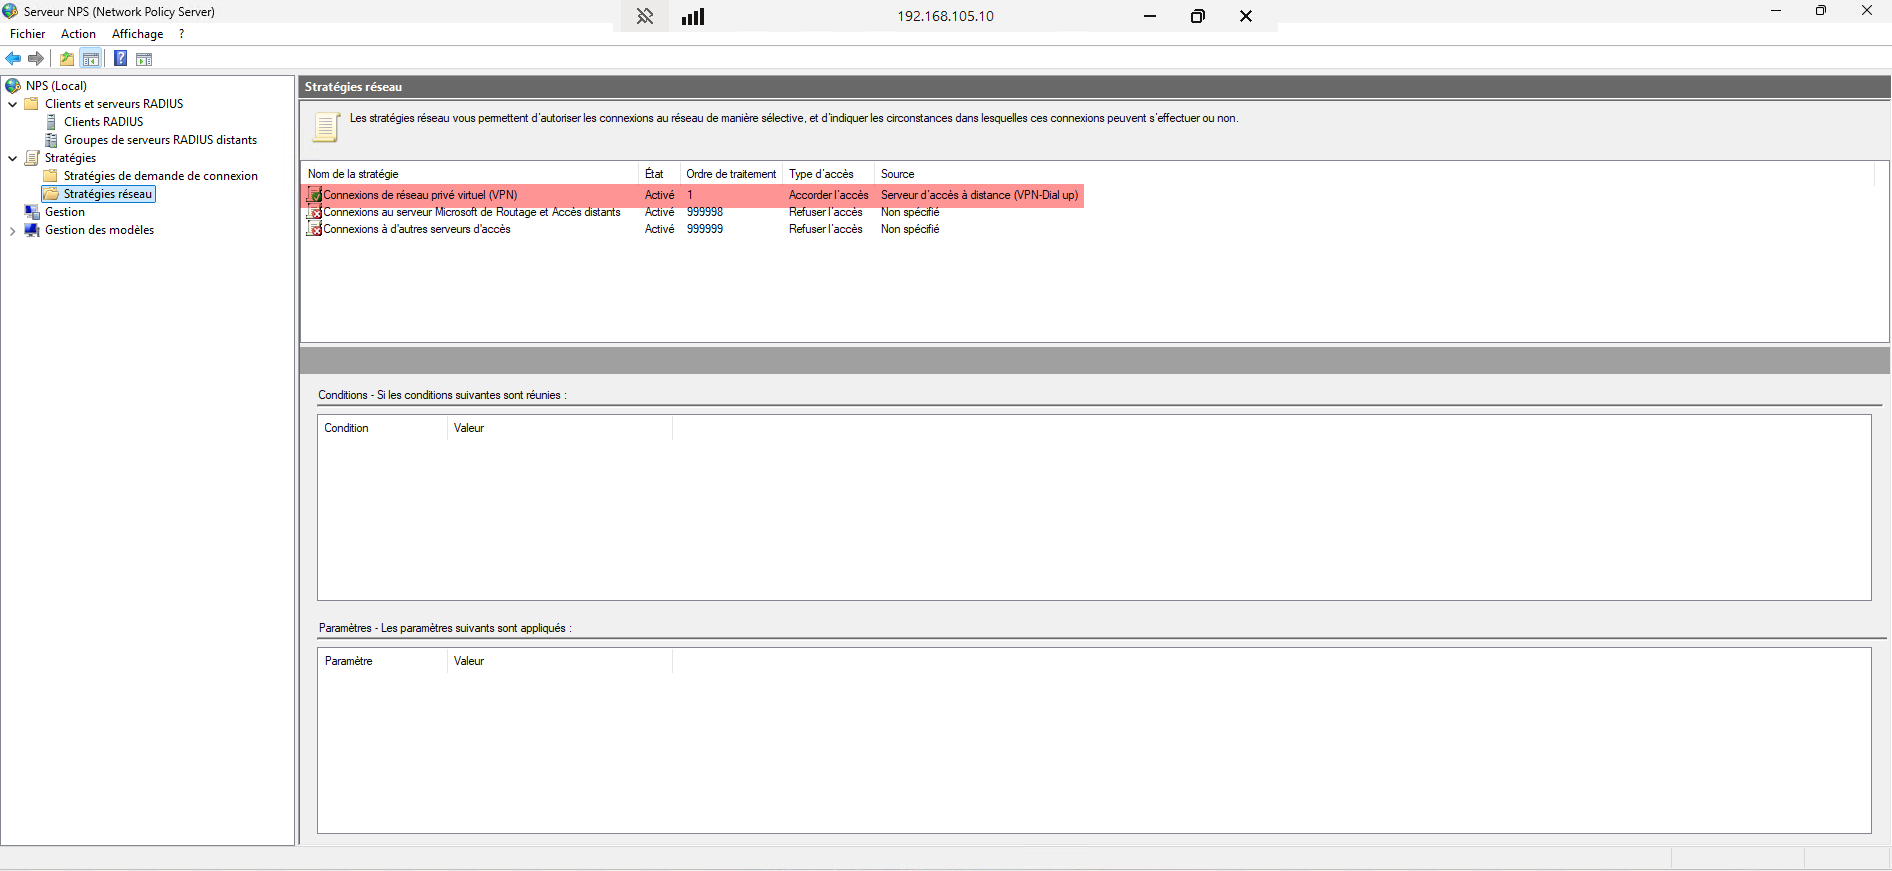Open the Affichage menu
1892x871 pixels.
pos(137,34)
